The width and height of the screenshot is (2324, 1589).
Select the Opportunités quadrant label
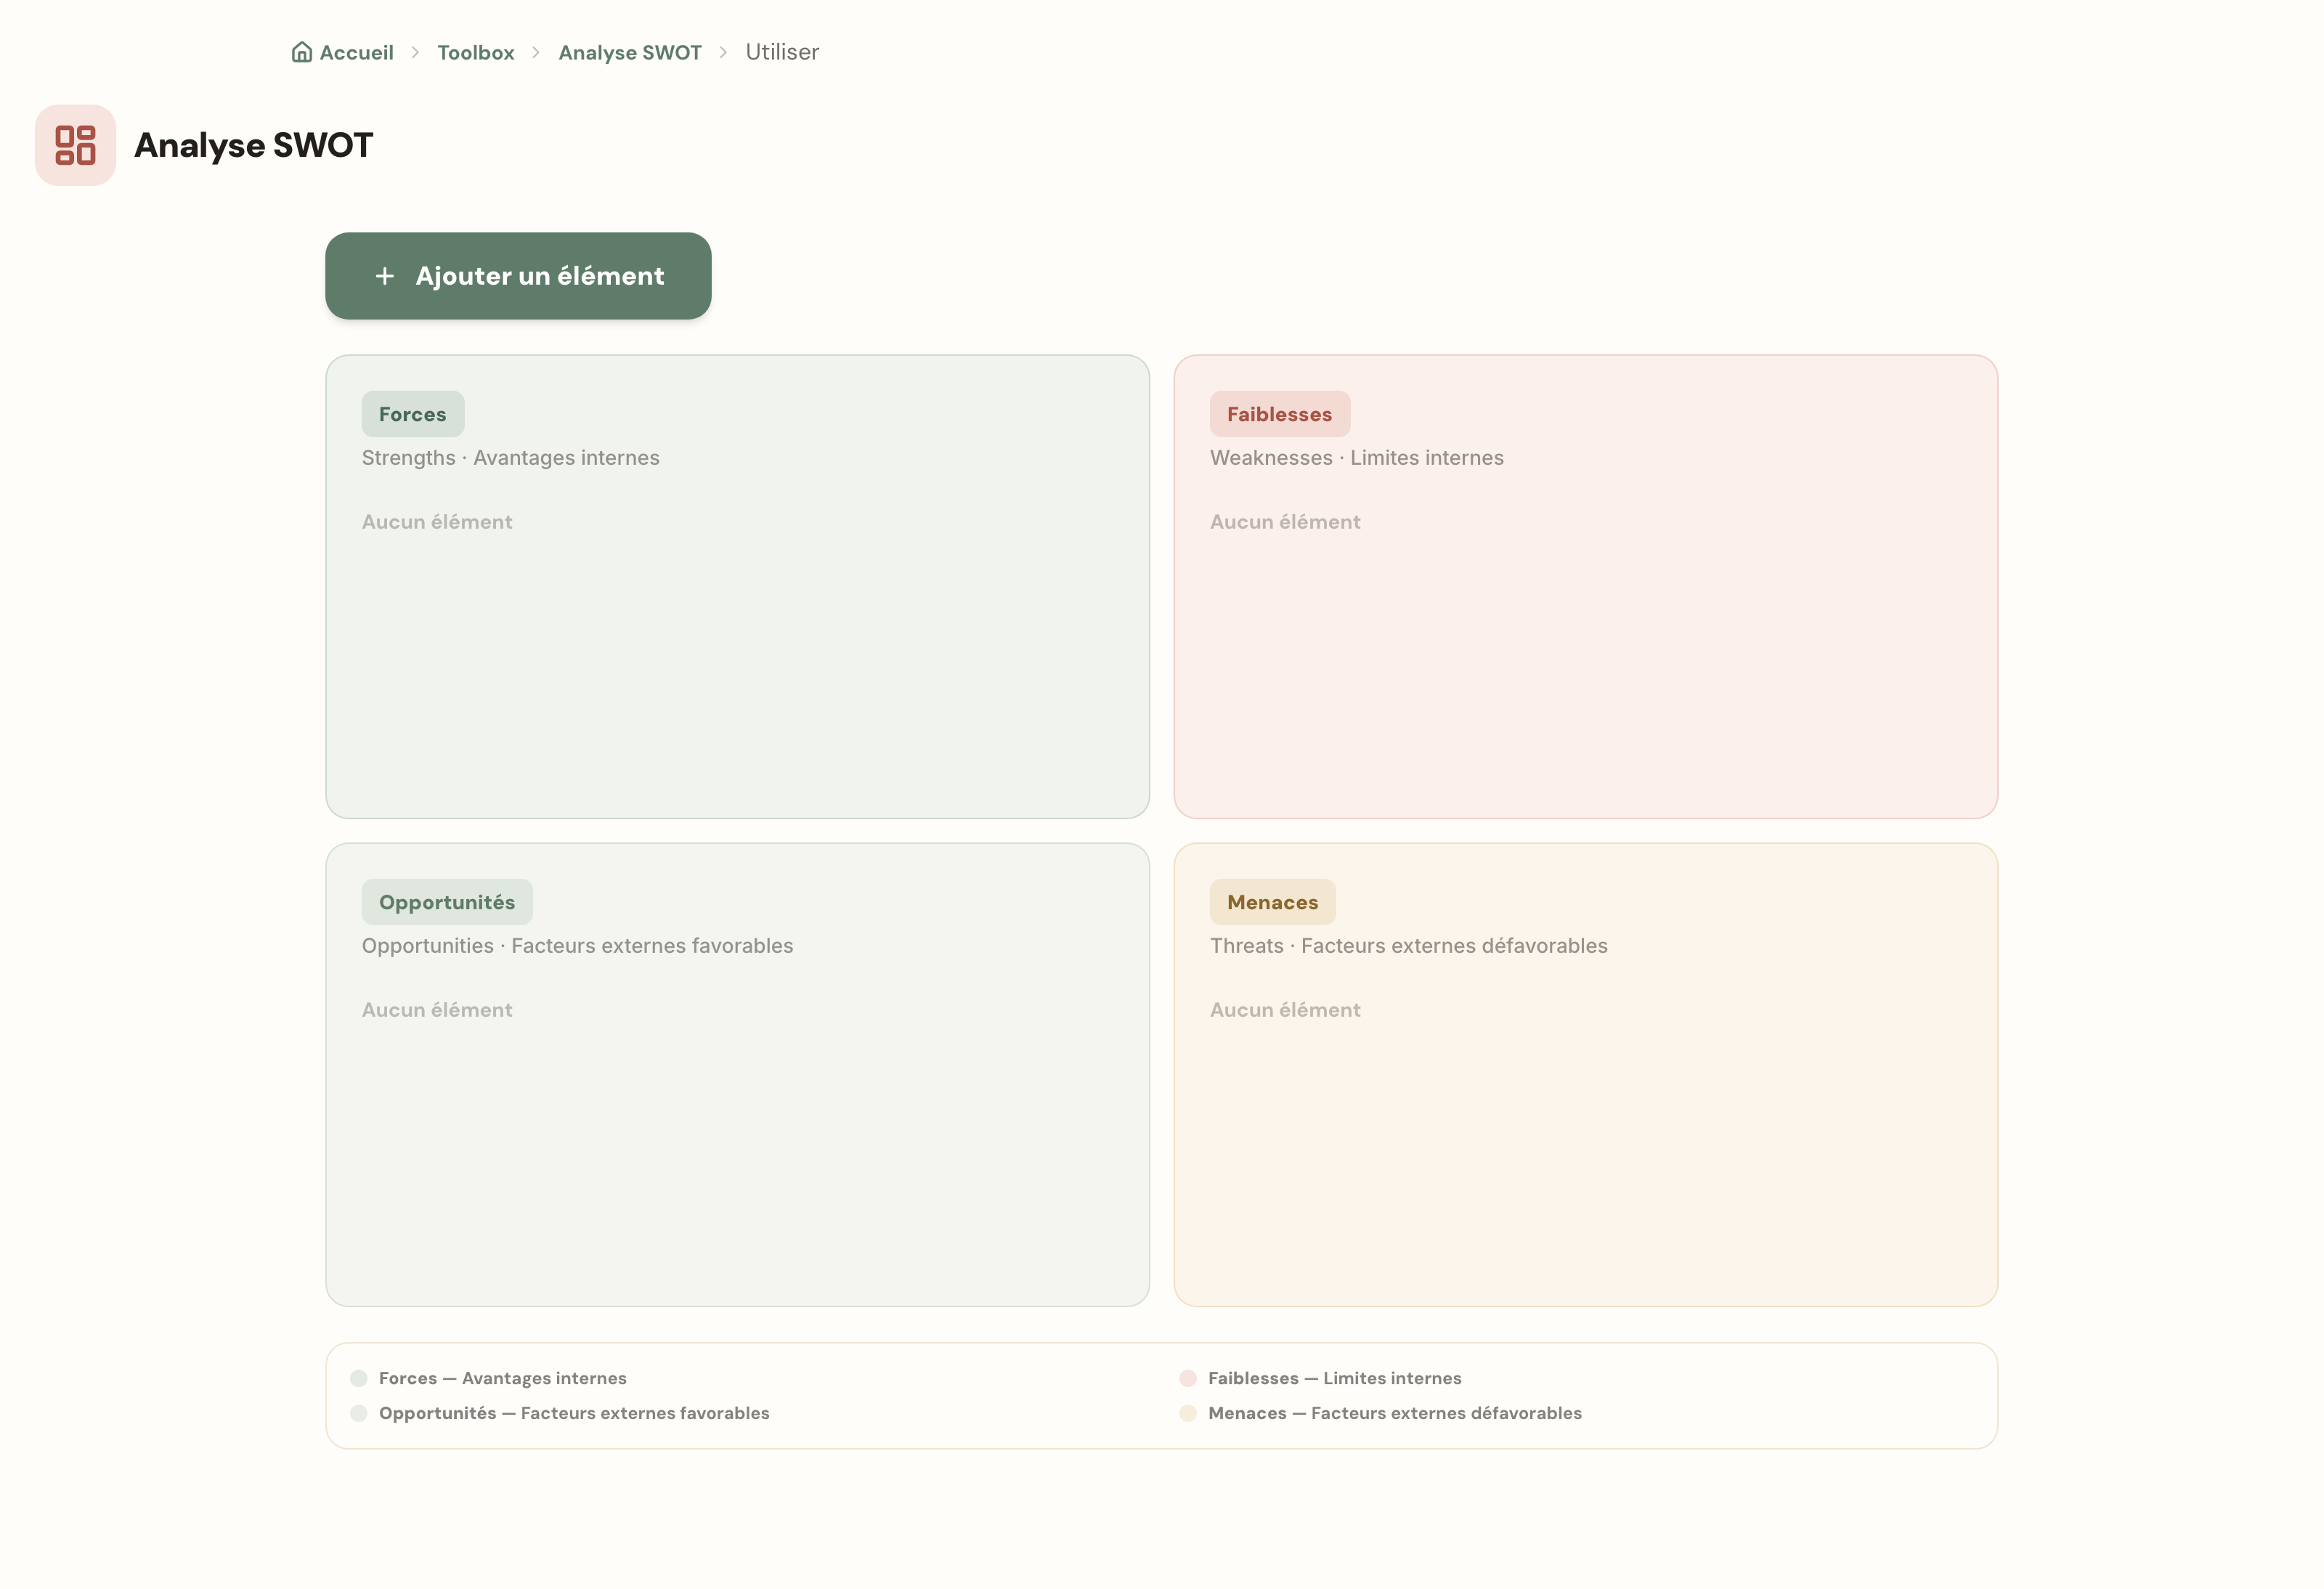(447, 902)
